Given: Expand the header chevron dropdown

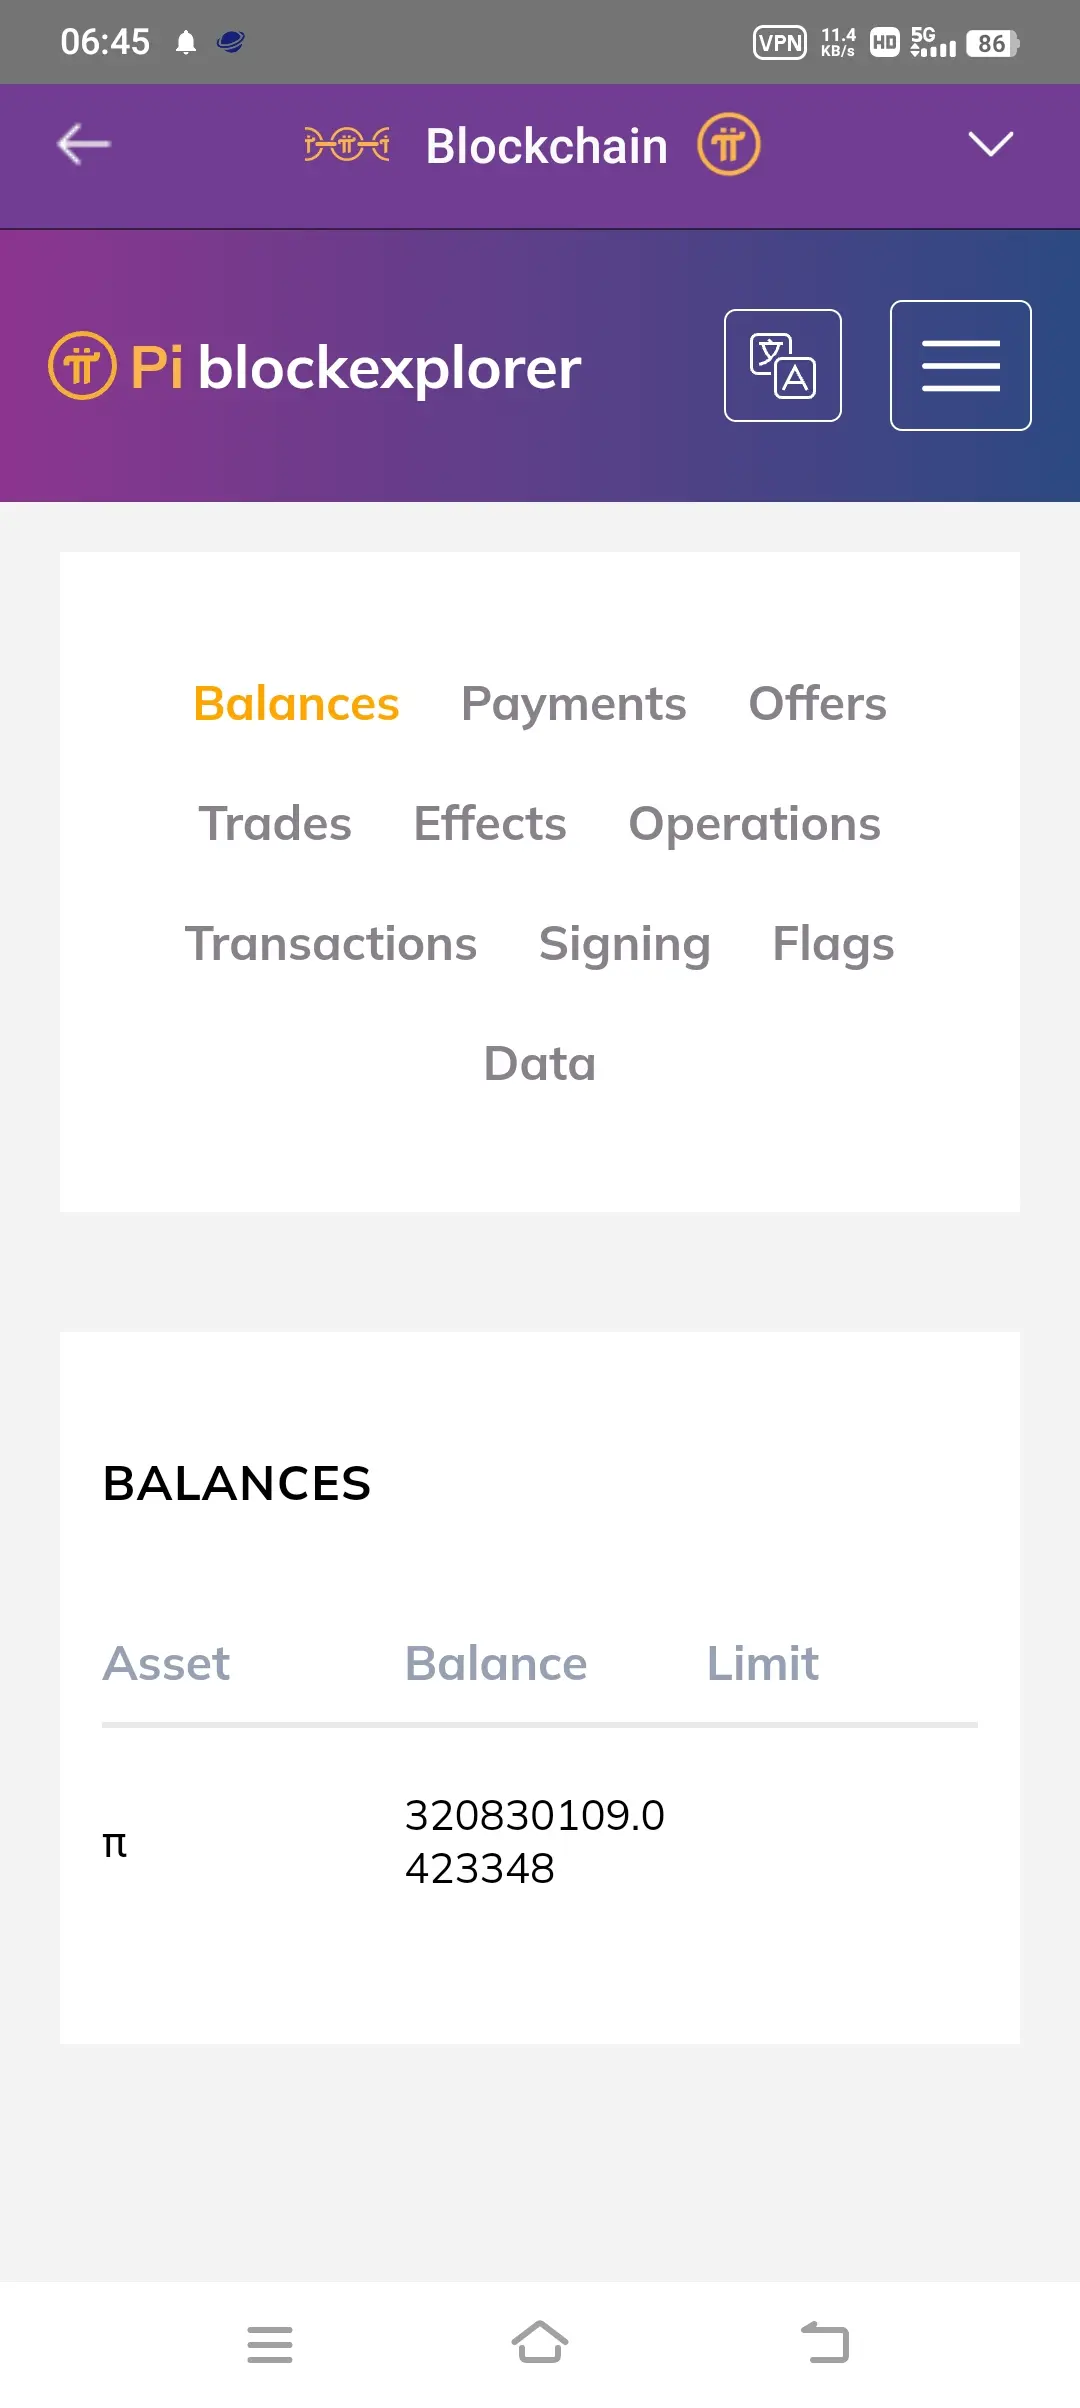Looking at the screenshot, I should coord(991,145).
